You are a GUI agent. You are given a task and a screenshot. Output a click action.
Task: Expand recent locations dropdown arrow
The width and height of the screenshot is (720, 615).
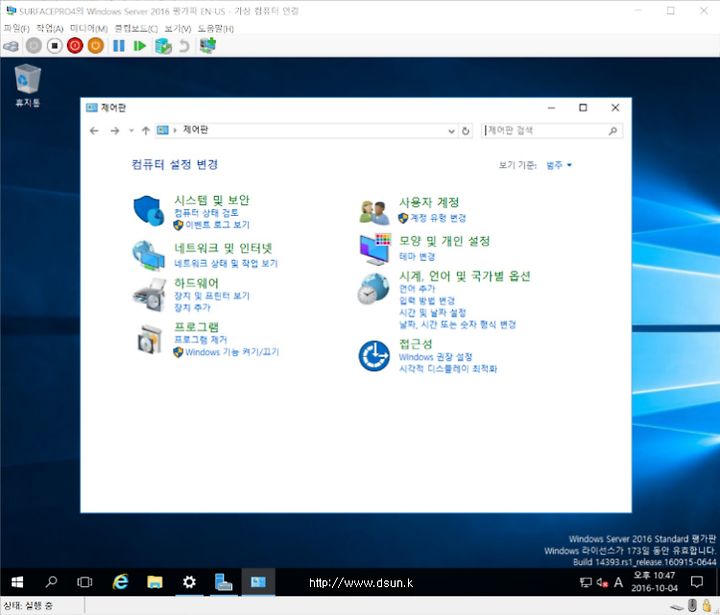point(131,131)
